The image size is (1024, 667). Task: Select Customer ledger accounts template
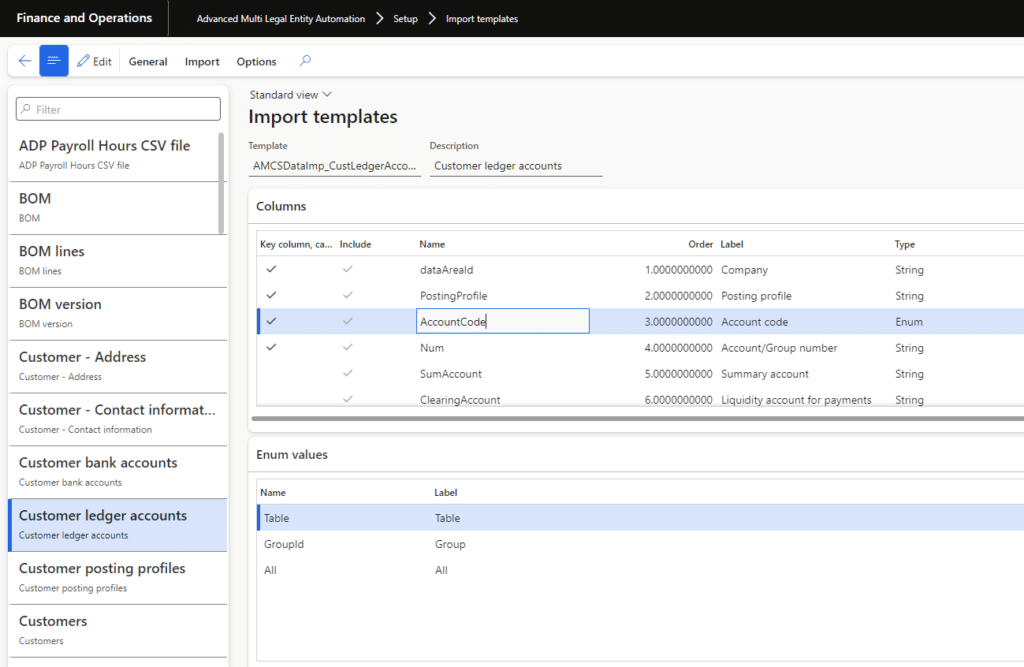[118, 525]
